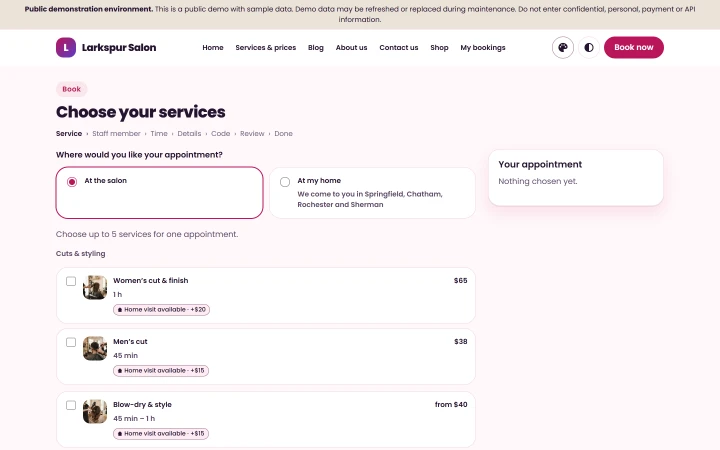The height and width of the screenshot is (450, 720).
Task: Click Blow-dry Home visit +$15 badge
Action: click(x=161, y=433)
